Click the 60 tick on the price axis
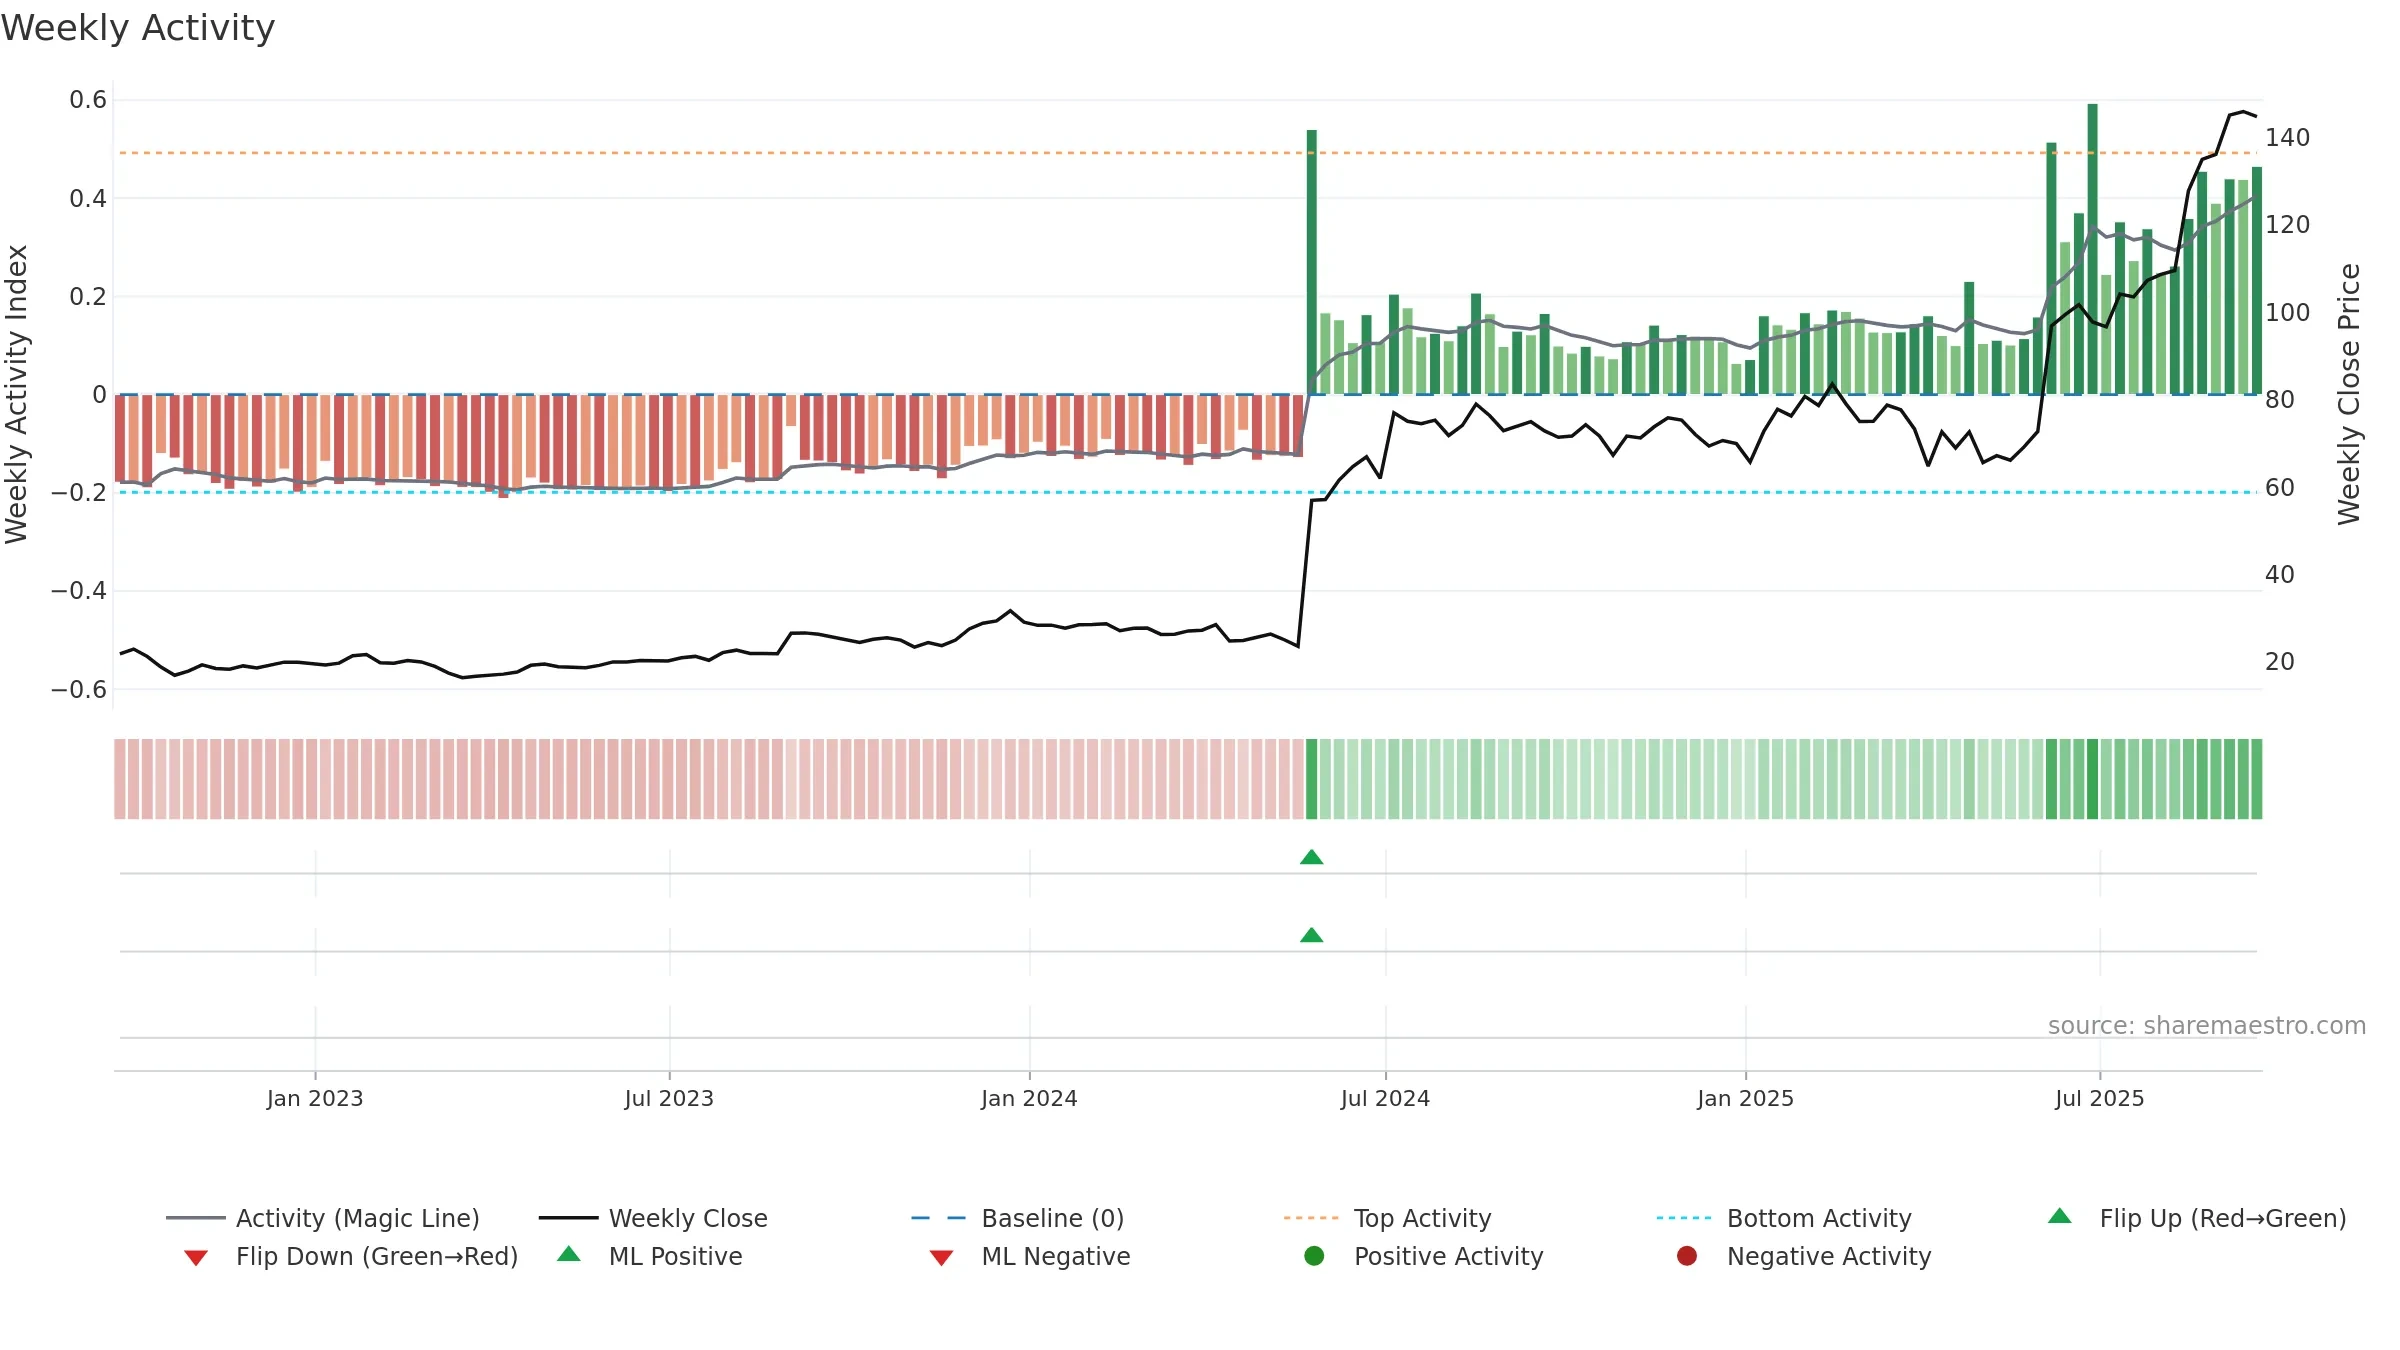The height and width of the screenshot is (1350, 2400). (x=2280, y=488)
